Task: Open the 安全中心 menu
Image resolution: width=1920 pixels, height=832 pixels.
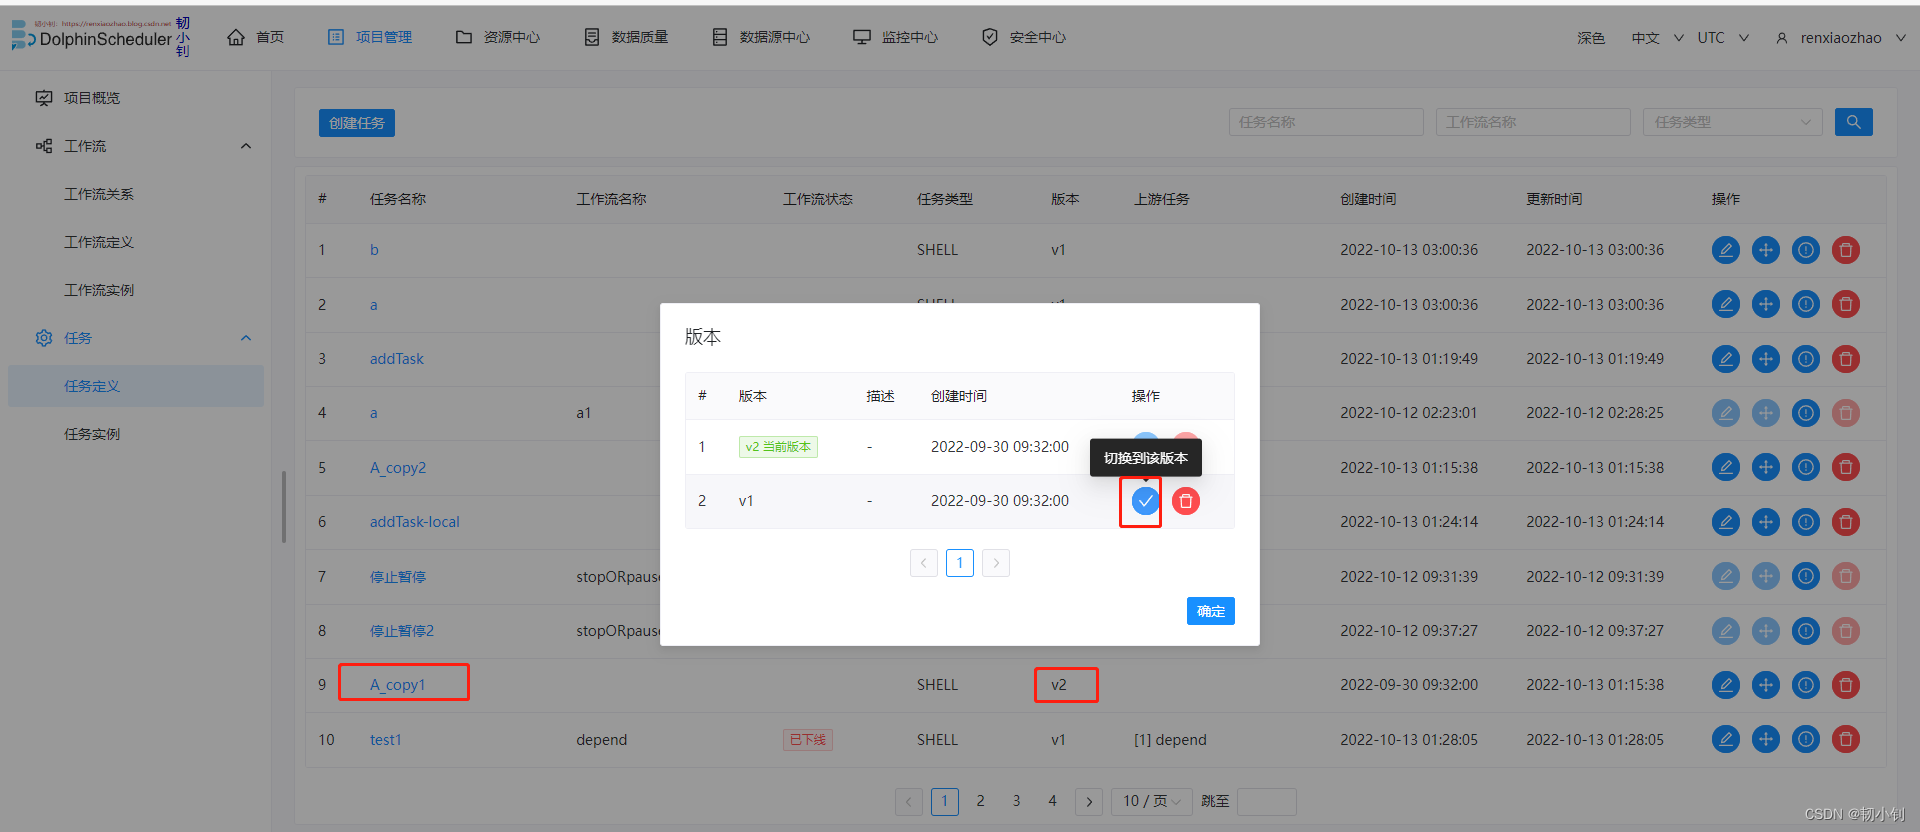Action: [1024, 37]
